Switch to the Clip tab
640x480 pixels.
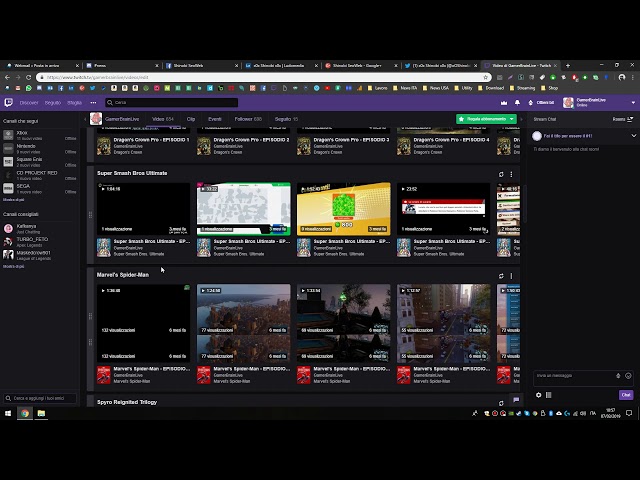[x=191, y=119]
